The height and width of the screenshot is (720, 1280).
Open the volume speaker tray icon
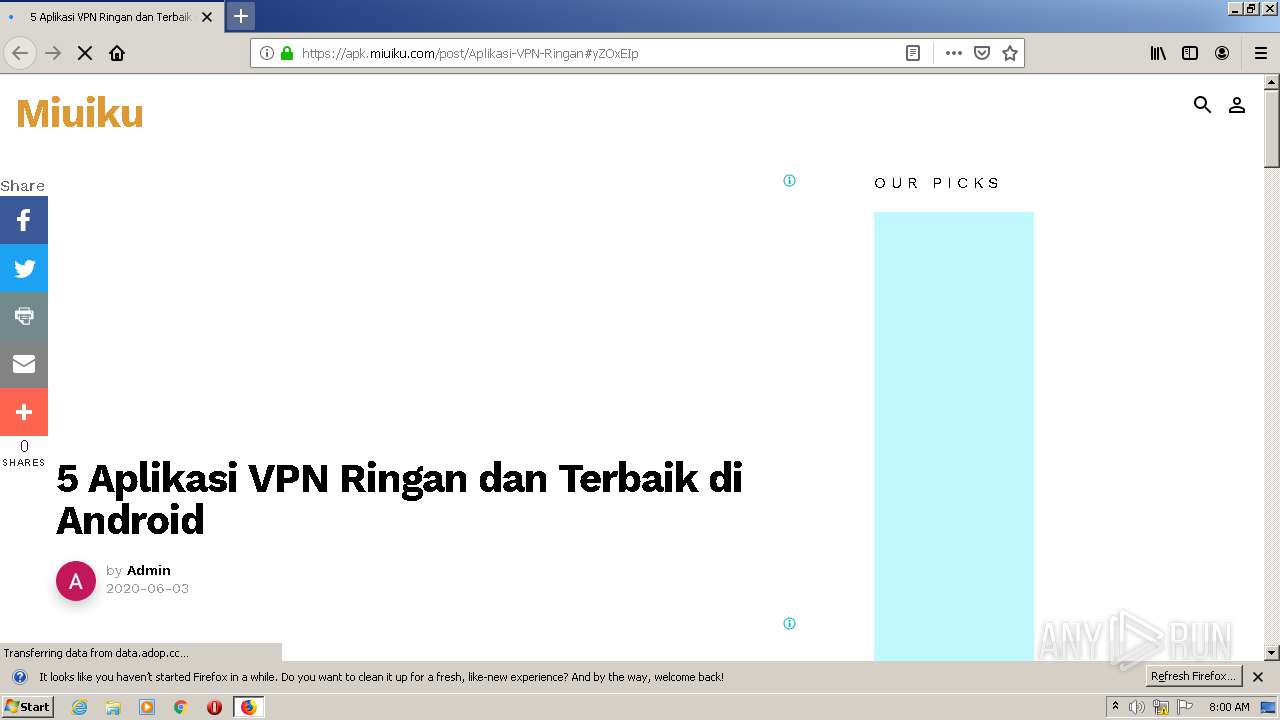1137,707
